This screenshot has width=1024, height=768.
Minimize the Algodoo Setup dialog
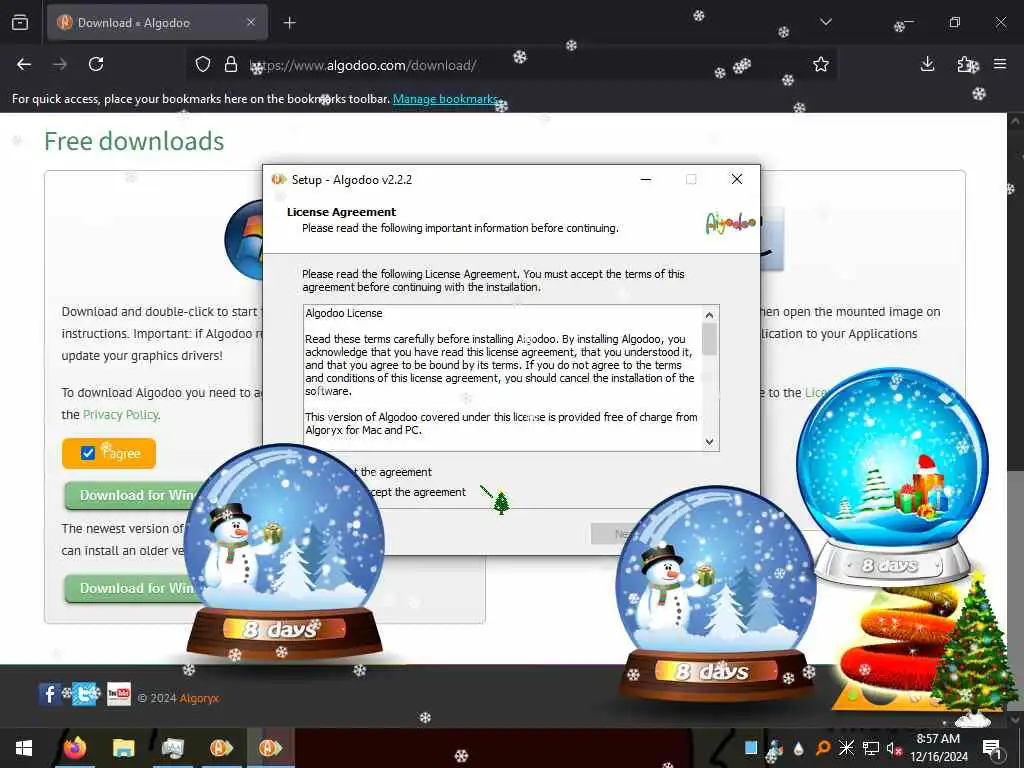[x=646, y=179]
